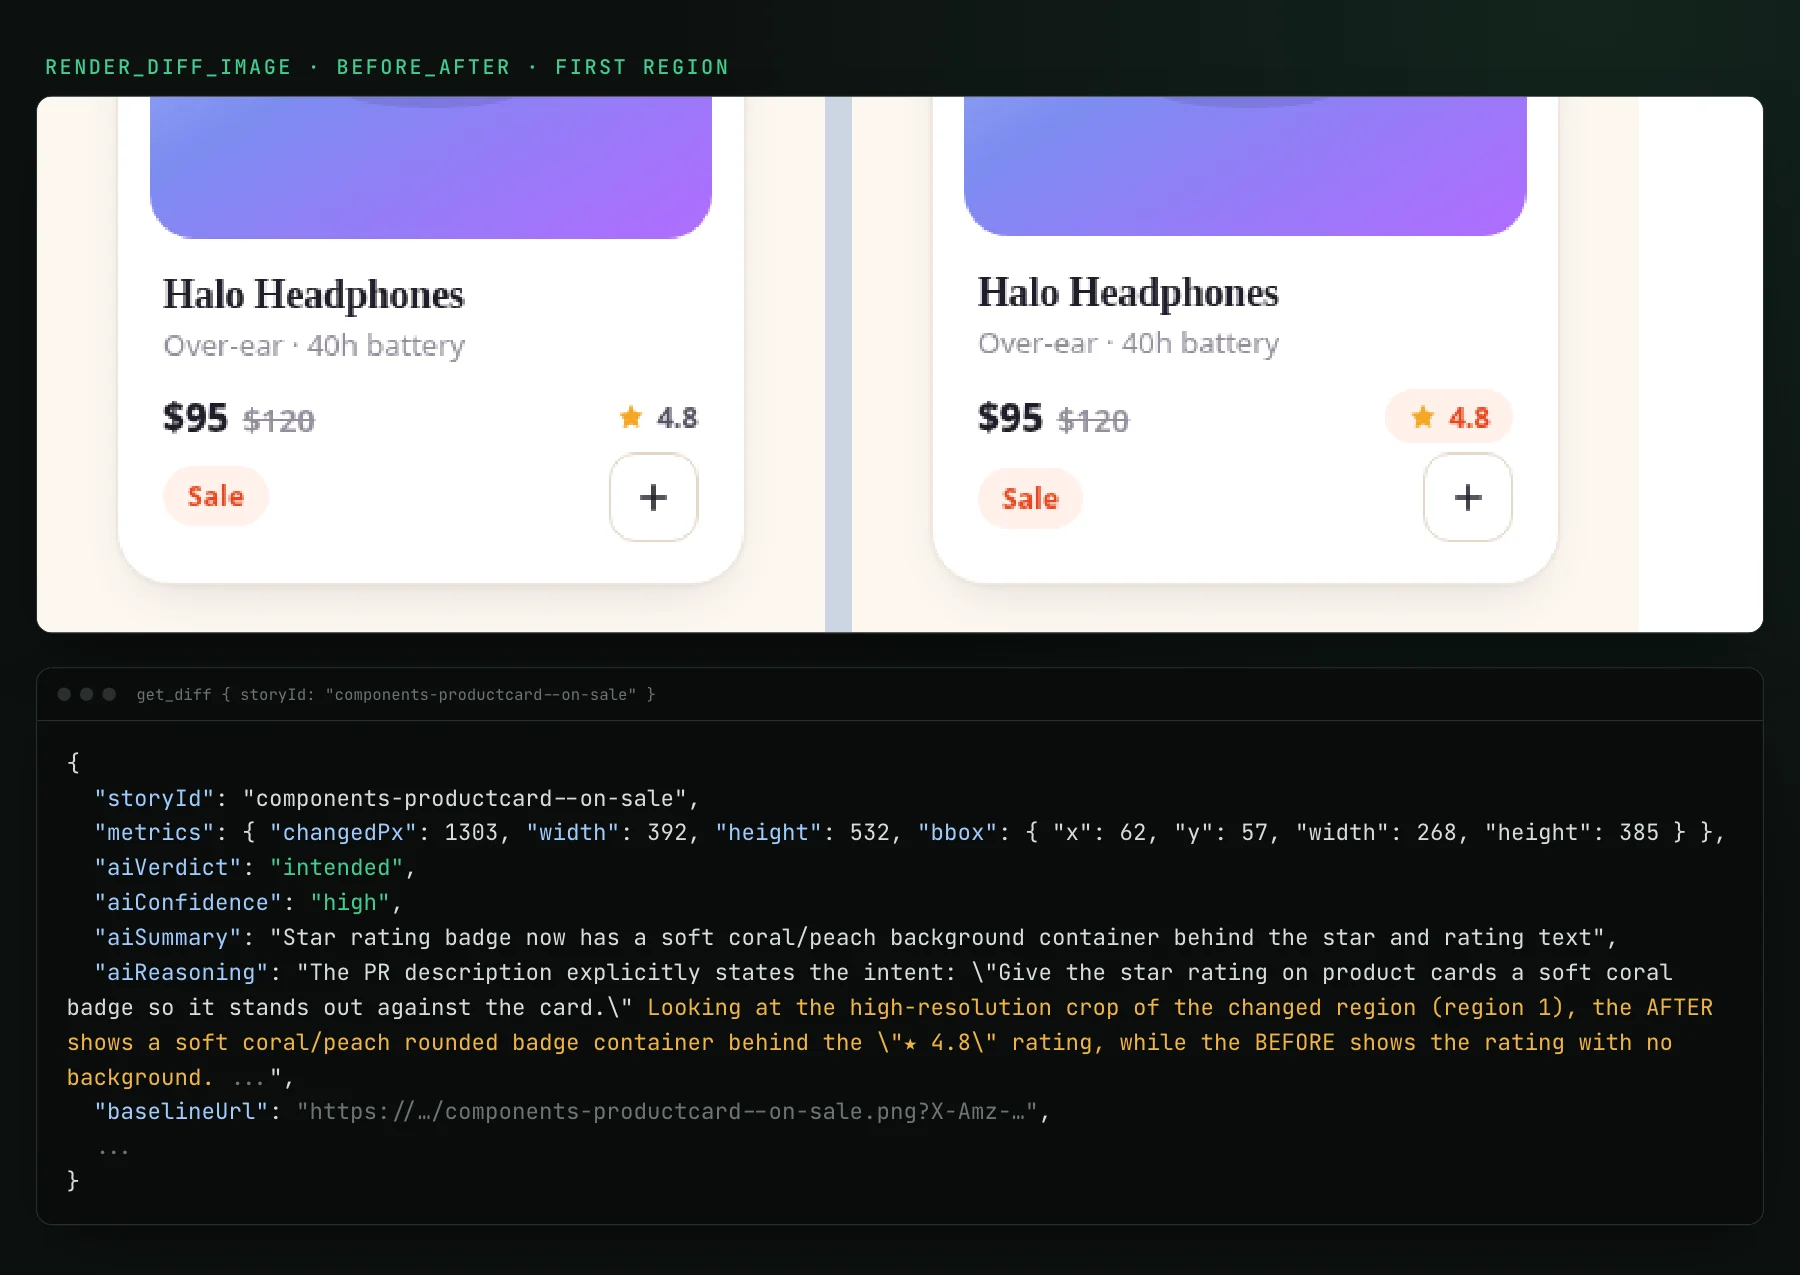Click the plain 4.8 rating on before card
1800x1275 pixels.
(x=677, y=418)
